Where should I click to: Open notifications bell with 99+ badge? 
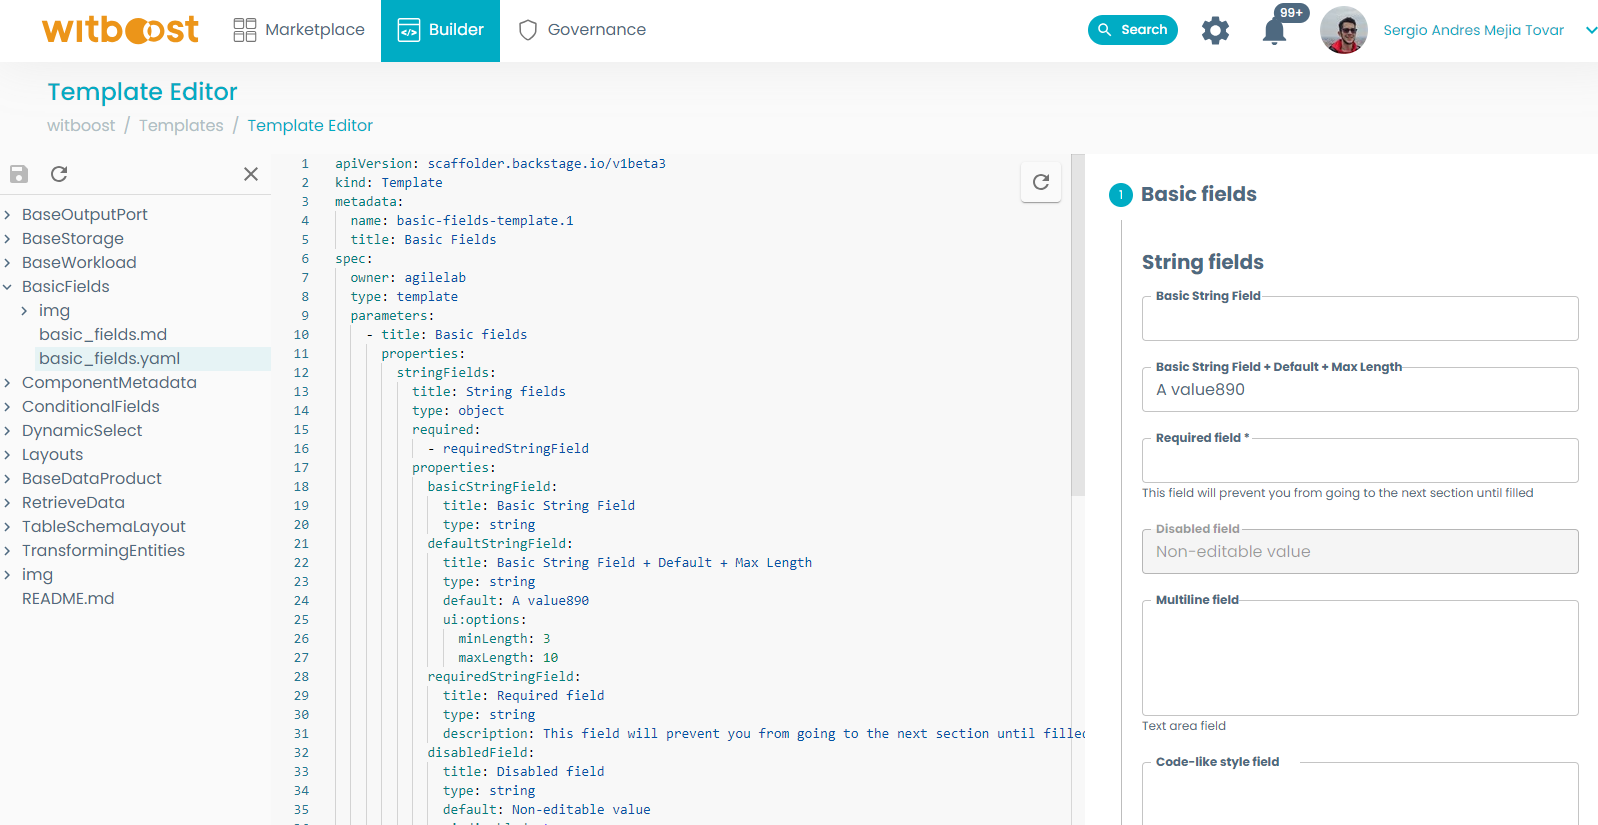1274,31
